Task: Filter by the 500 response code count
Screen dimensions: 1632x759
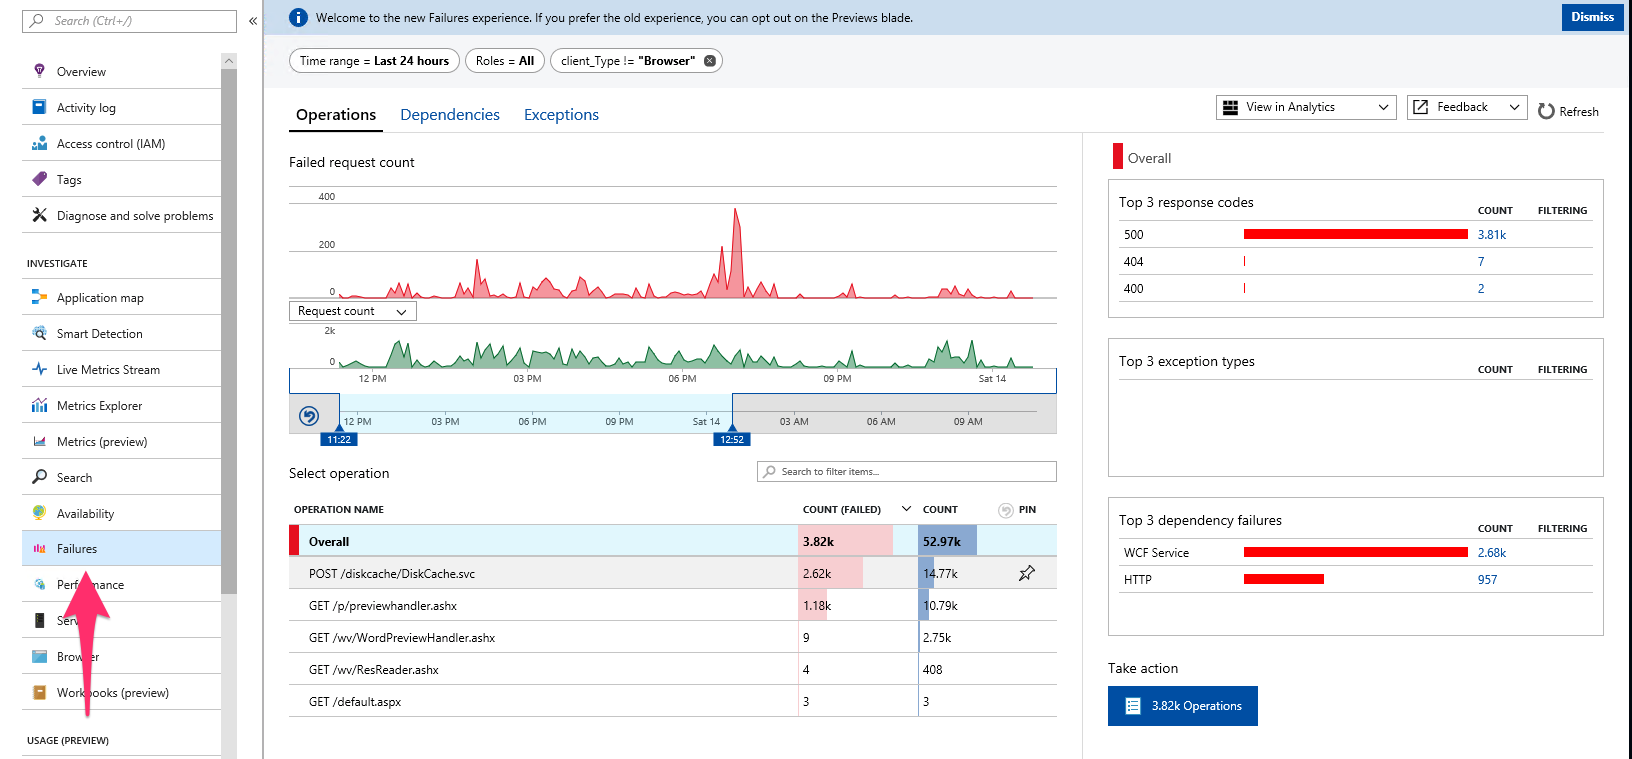Action: coord(1491,235)
